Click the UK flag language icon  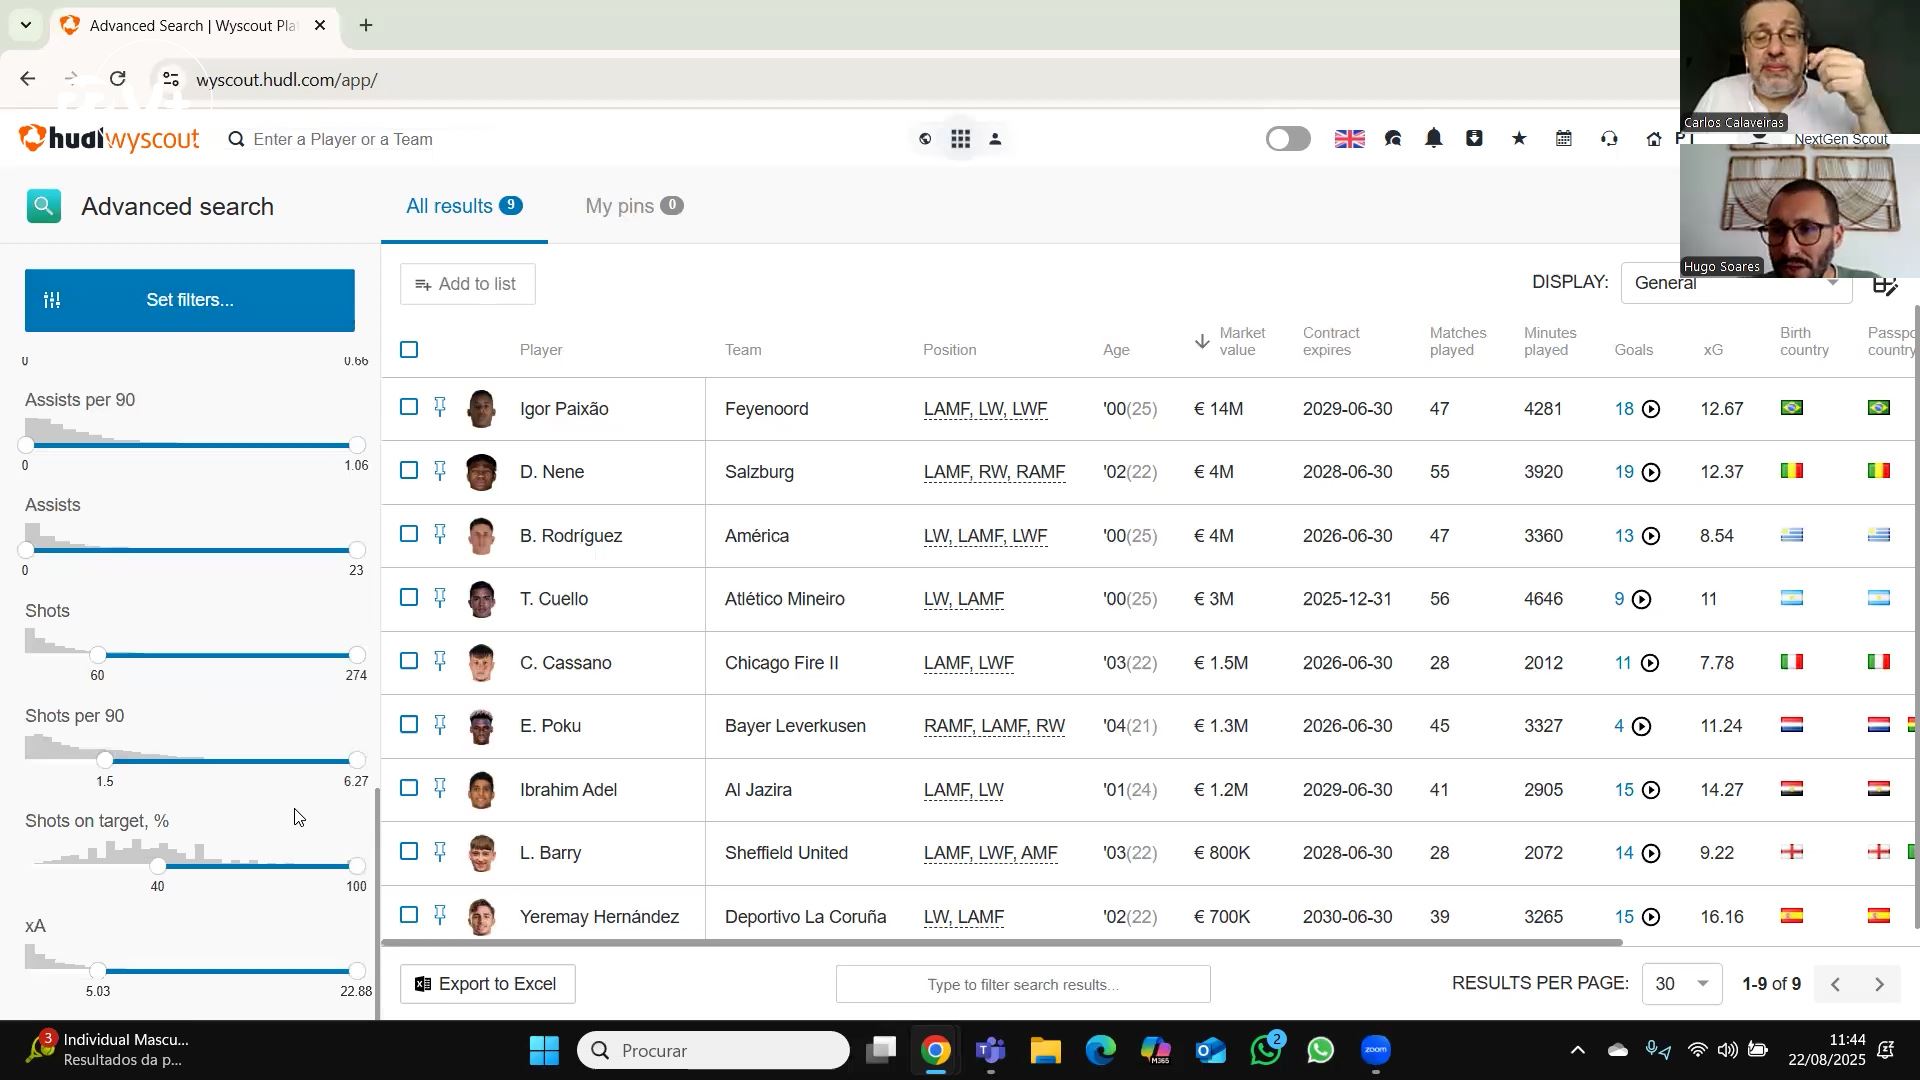click(x=1349, y=139)
